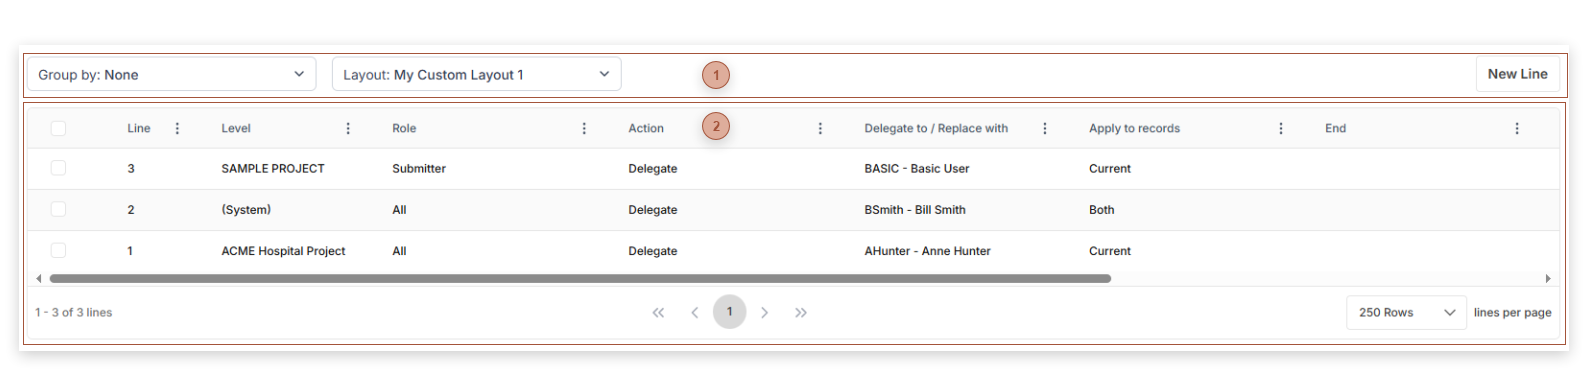The height and width of the screenshot is (374, 1589).
Task: Click line number 2 cell
Action: (x=131, y=209)
